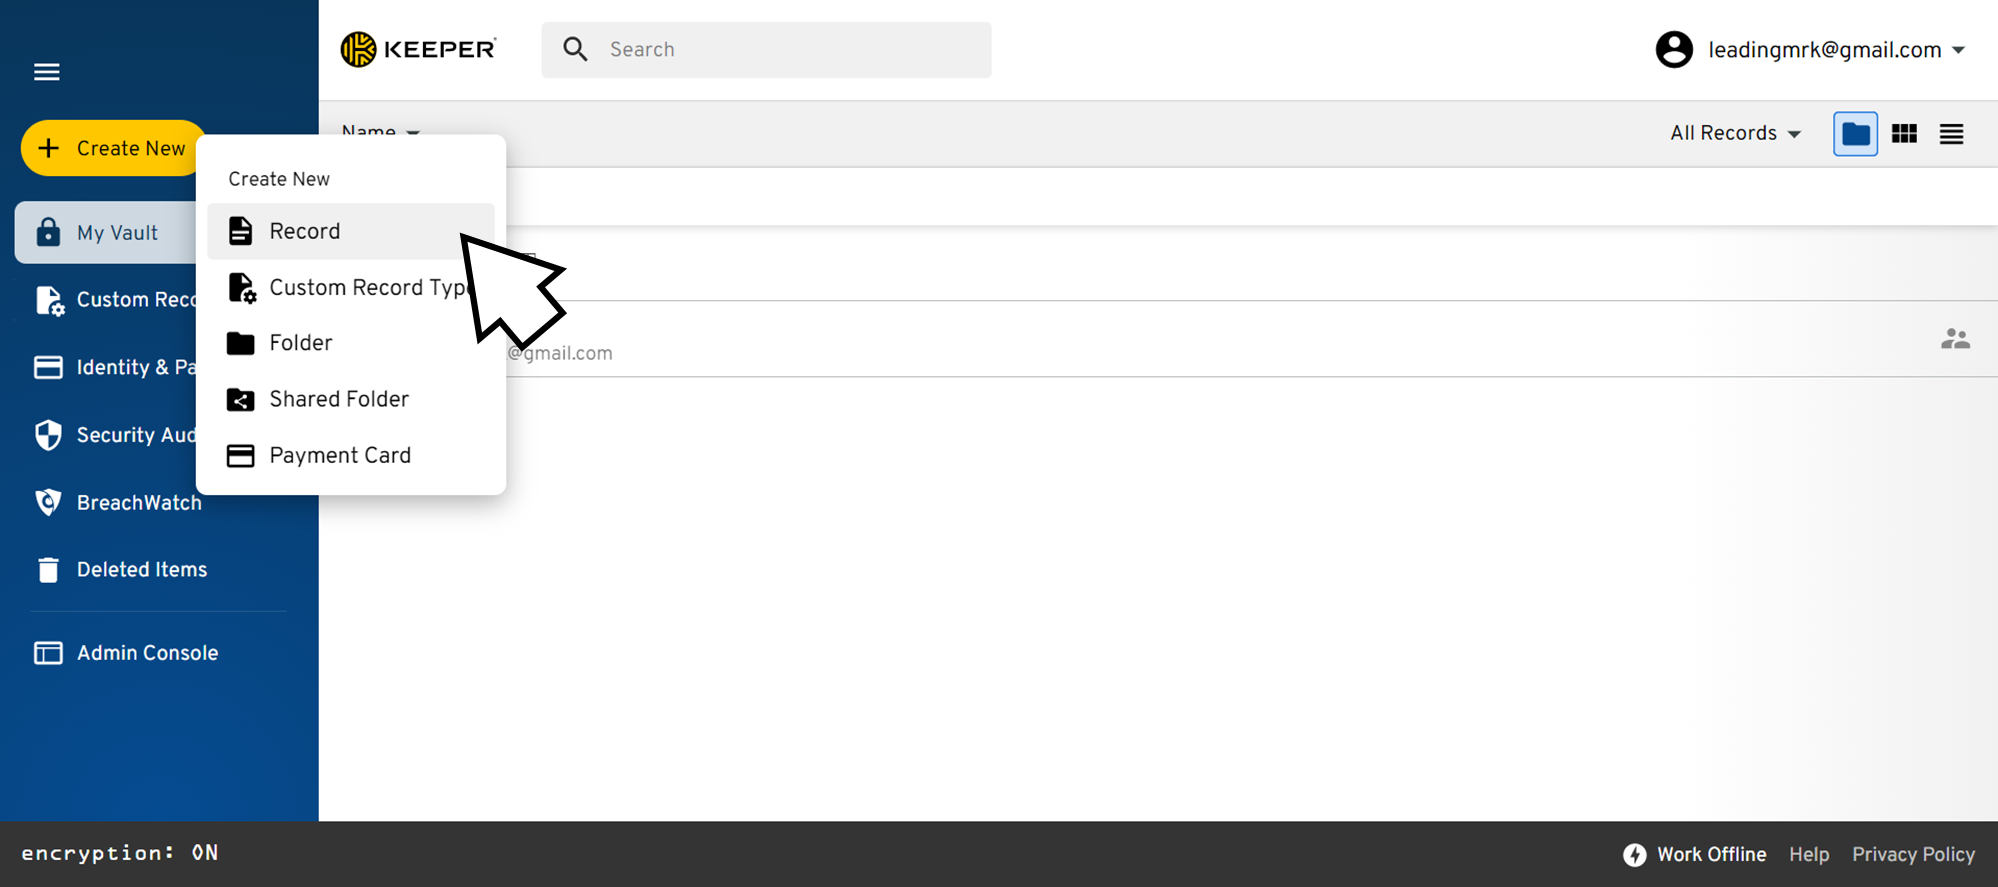Click into the Search field
Image resolution: width=1998 pixels, height=887 pixels.
click(x=766, y=50)
